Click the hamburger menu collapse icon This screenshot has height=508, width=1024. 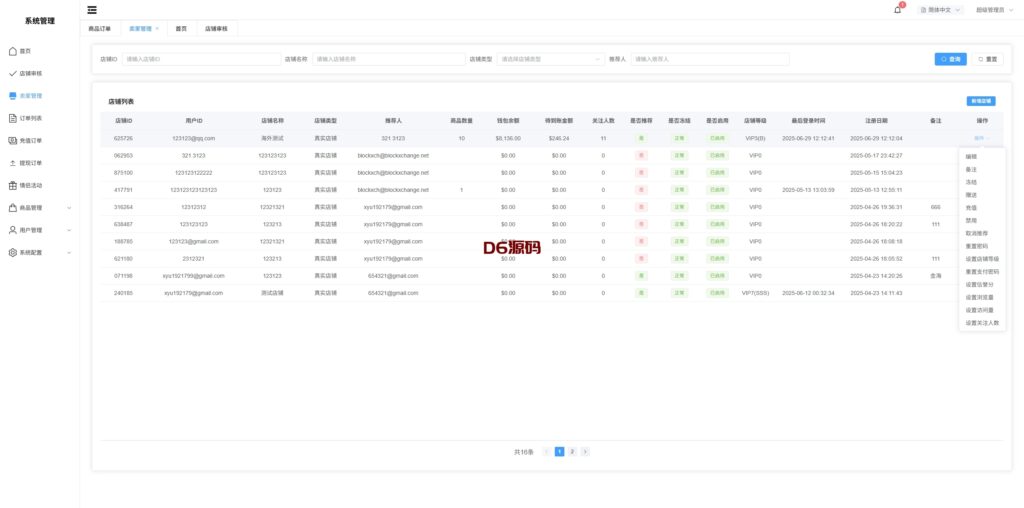pyautogui.click(x=92, y=10)
